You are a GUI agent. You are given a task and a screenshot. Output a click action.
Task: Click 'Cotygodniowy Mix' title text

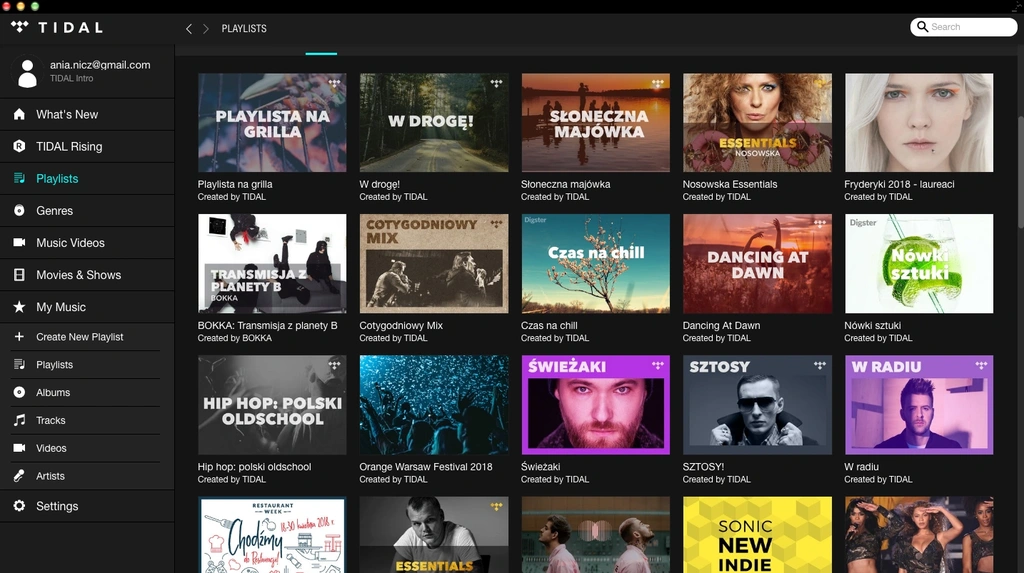401,325
